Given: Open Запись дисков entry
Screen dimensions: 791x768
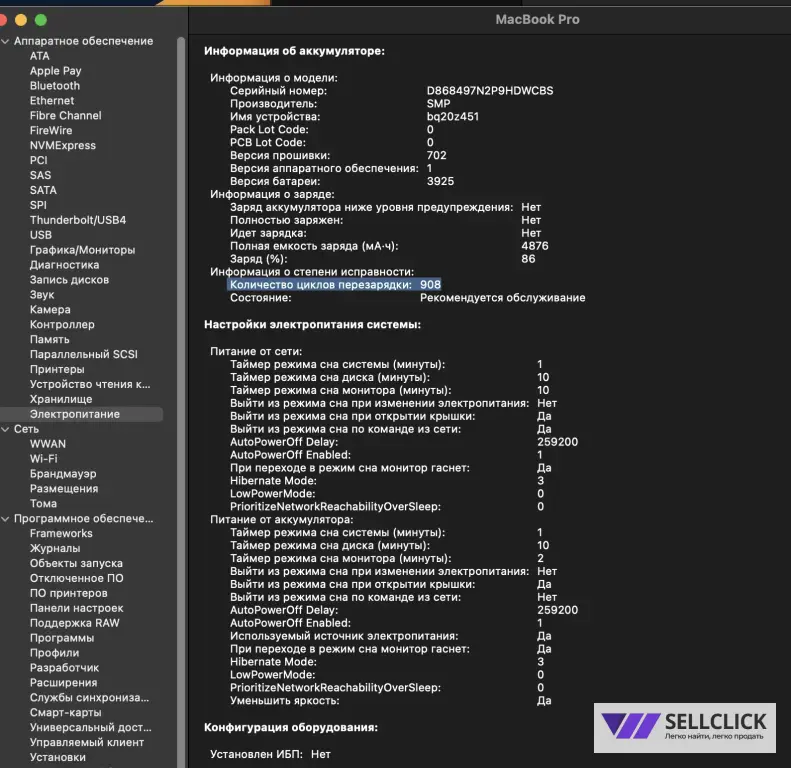Looking at the screenshot, I should [69, 280].
